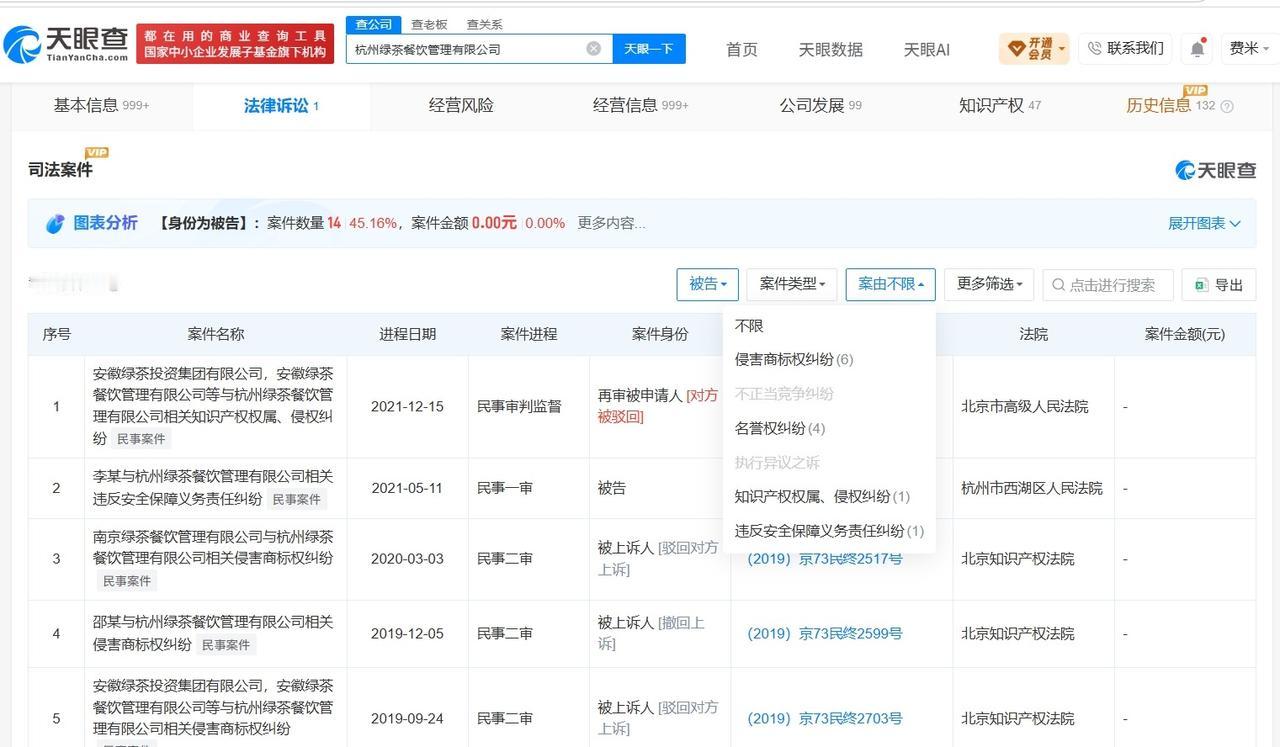Select the 查公司 search tab
The width and height of the screenshot is (1280, 747).
(x=373, y=24)
